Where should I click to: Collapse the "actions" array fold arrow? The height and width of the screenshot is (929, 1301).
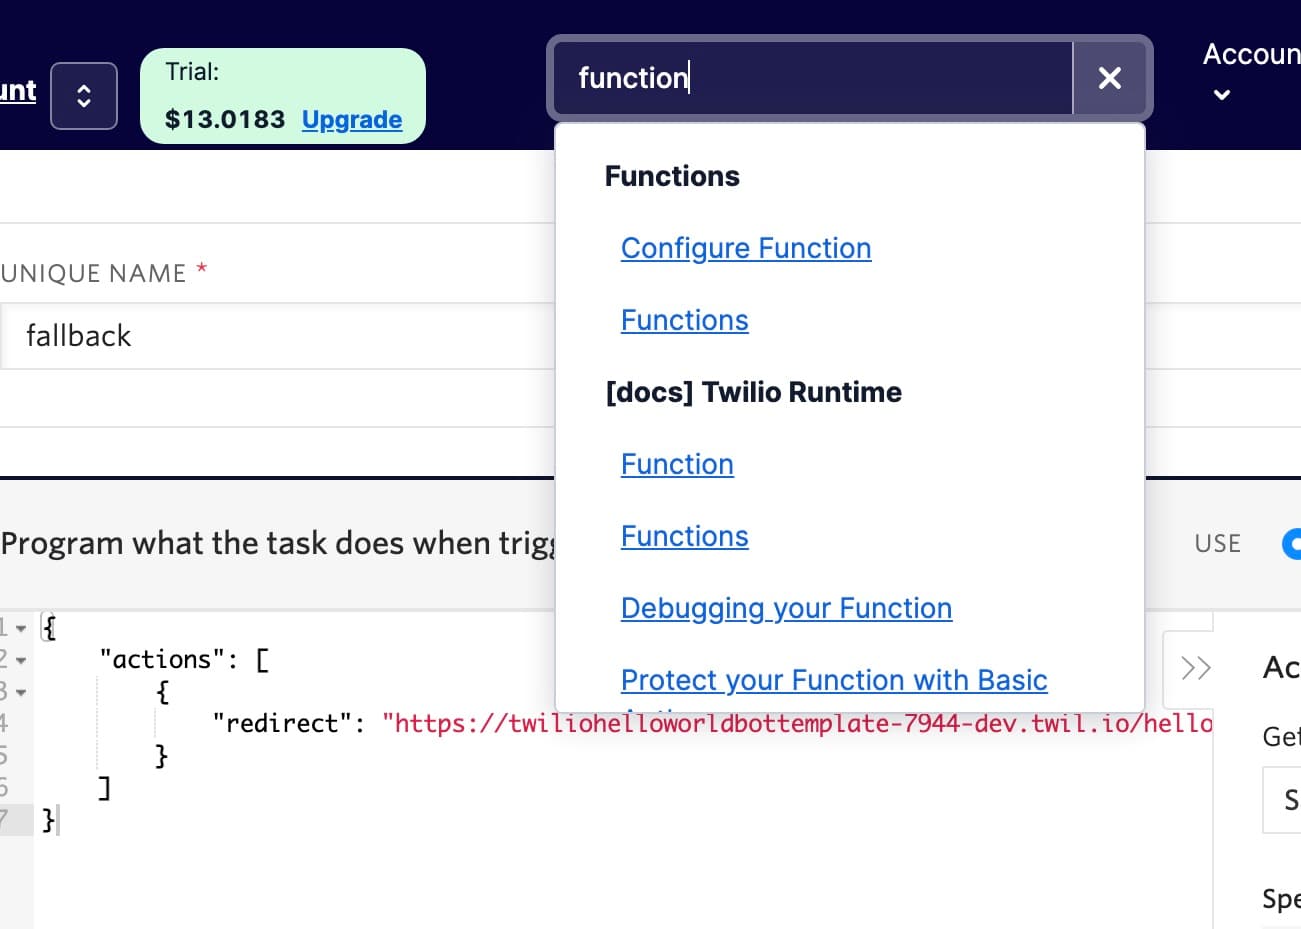21,661
